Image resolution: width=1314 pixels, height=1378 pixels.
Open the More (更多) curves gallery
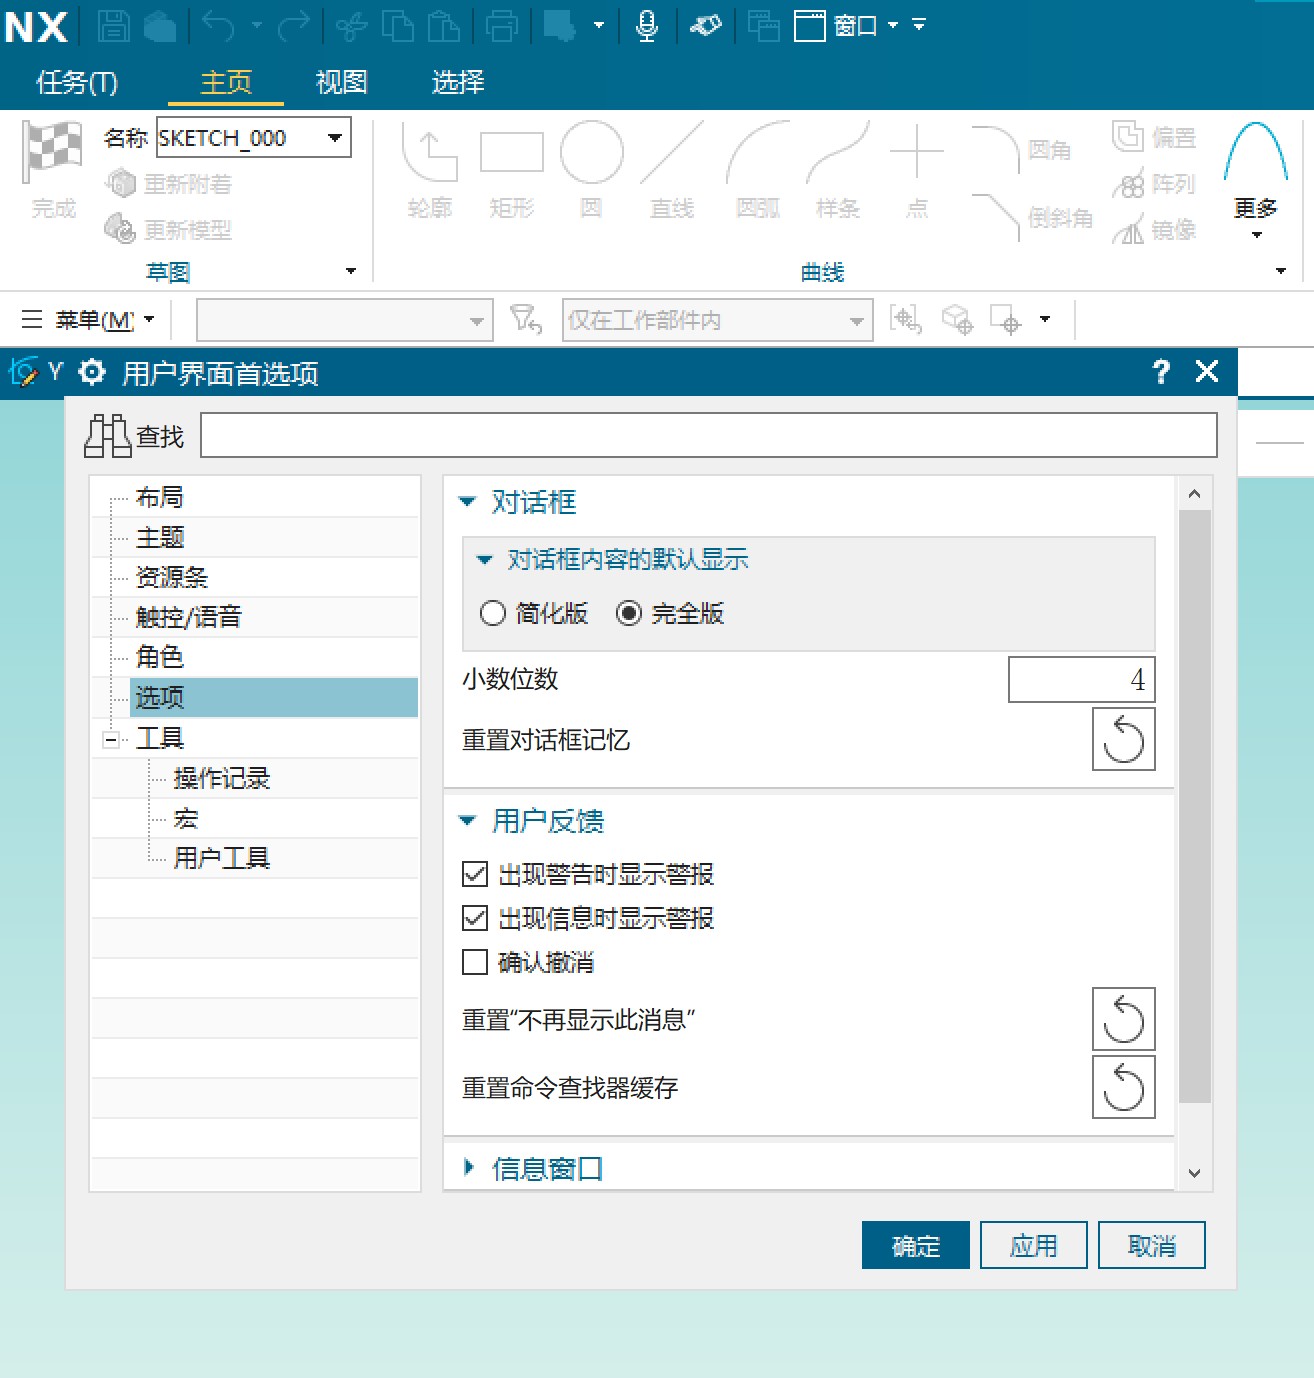click(1256, 182)
